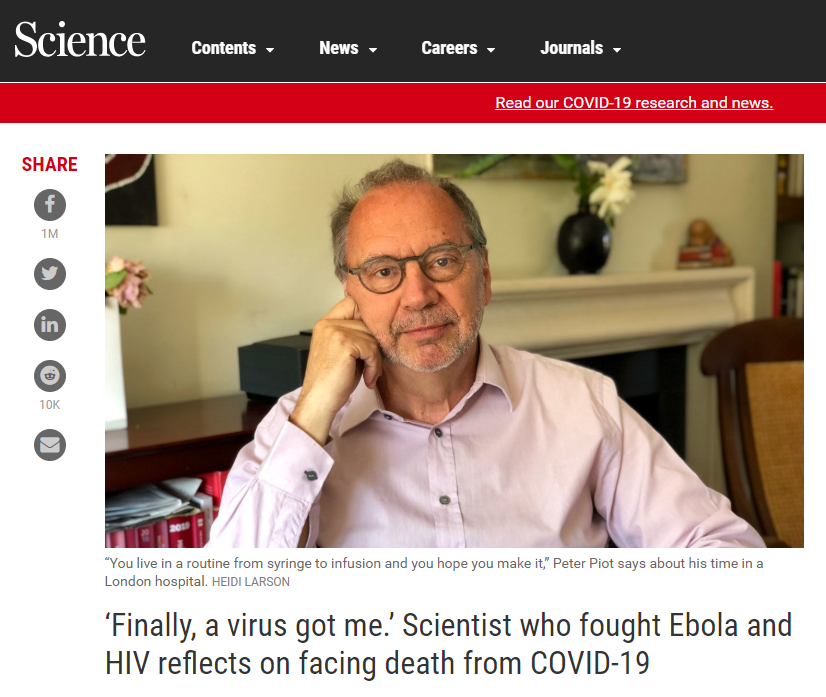Expand the Journals dropdown arrow
This screenshot has height=697, width=826.
click(617, 49)
